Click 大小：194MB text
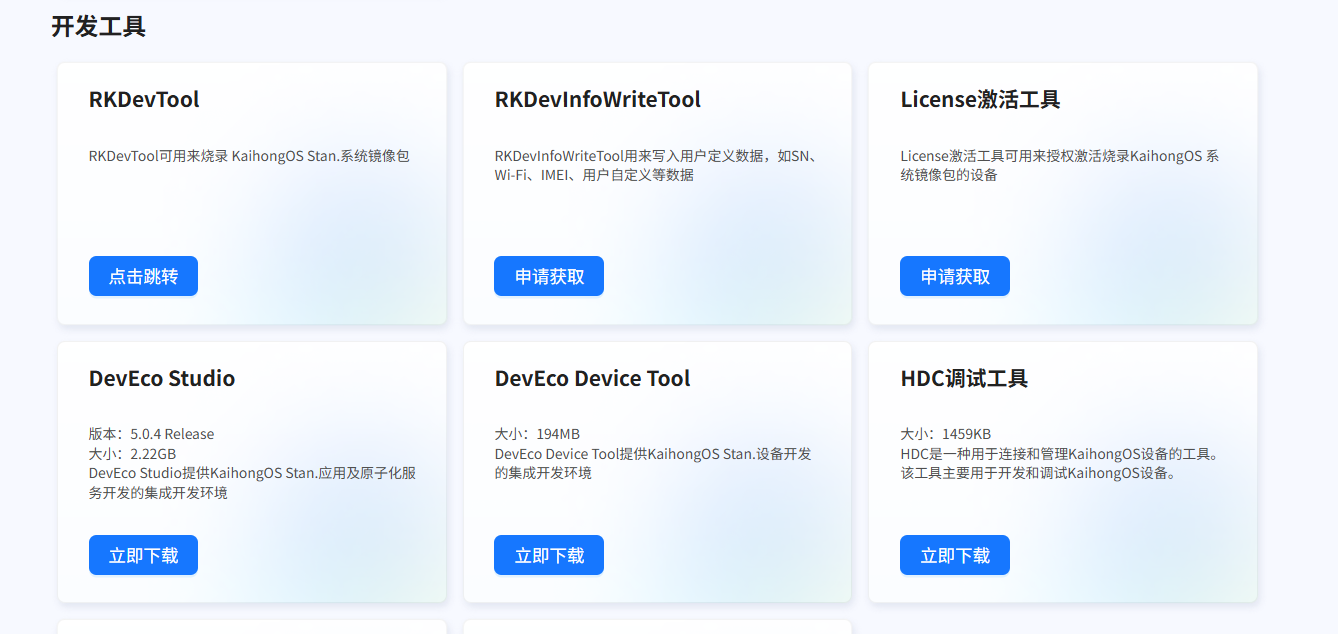Viewport: 1338px width, 634px height. click(537, 434)
